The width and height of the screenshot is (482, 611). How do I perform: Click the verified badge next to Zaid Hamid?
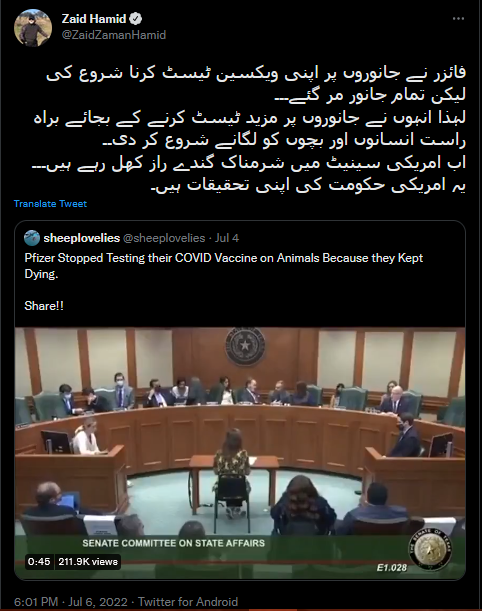pos(136,19)
